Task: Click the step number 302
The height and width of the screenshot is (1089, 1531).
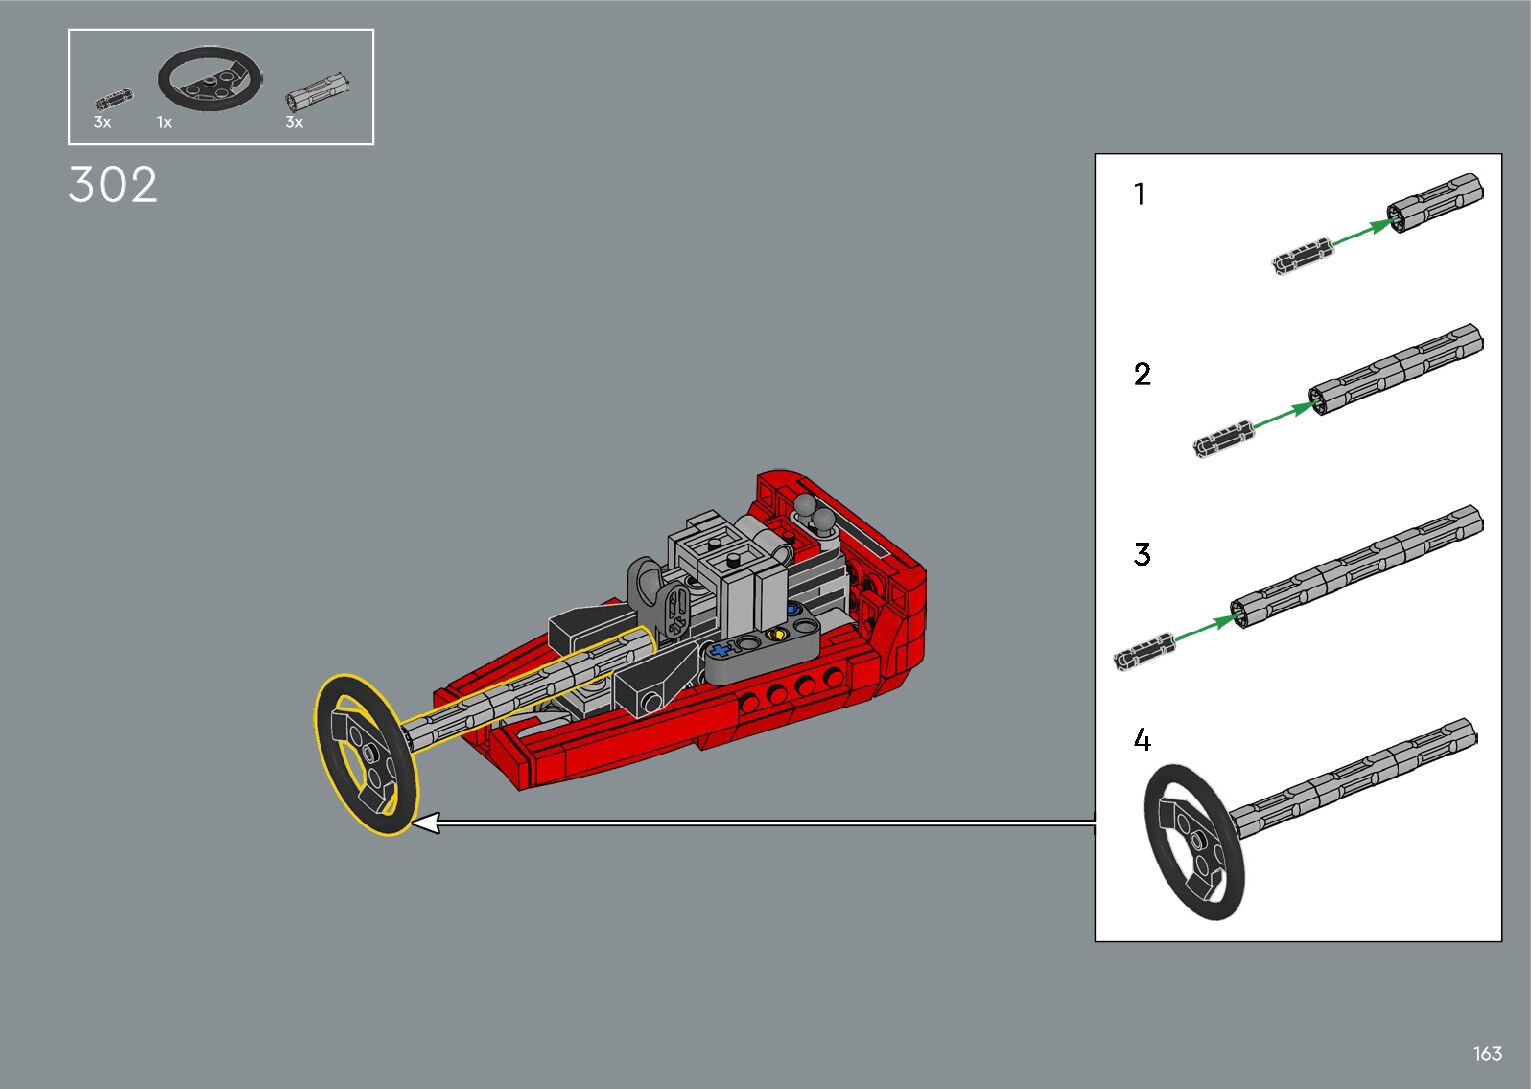Action: click(113, 186)
